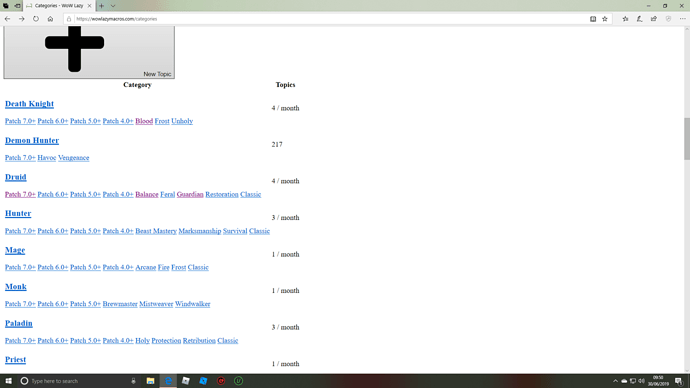The height and width of the screenshot is (388, 690).
Task: Open Patch 4.0+ under Hunter
Action: click(x=118, y=231)
